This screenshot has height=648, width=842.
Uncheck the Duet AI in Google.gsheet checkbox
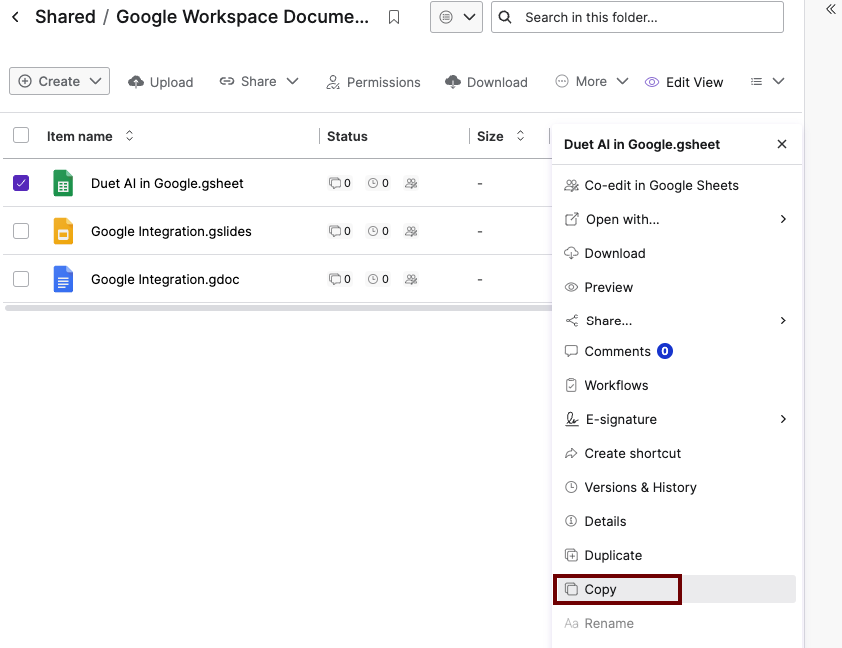click(x=21, y=183)
